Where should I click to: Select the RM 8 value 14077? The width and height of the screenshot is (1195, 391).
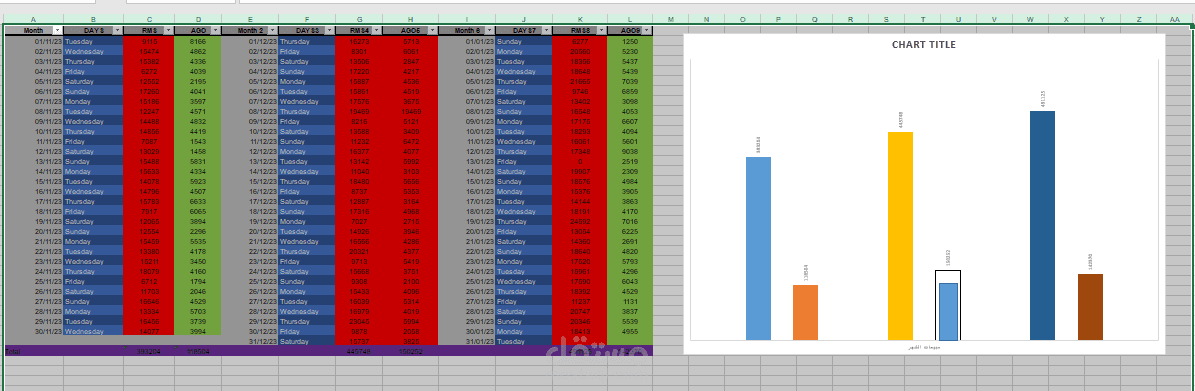tap(149, 332)
